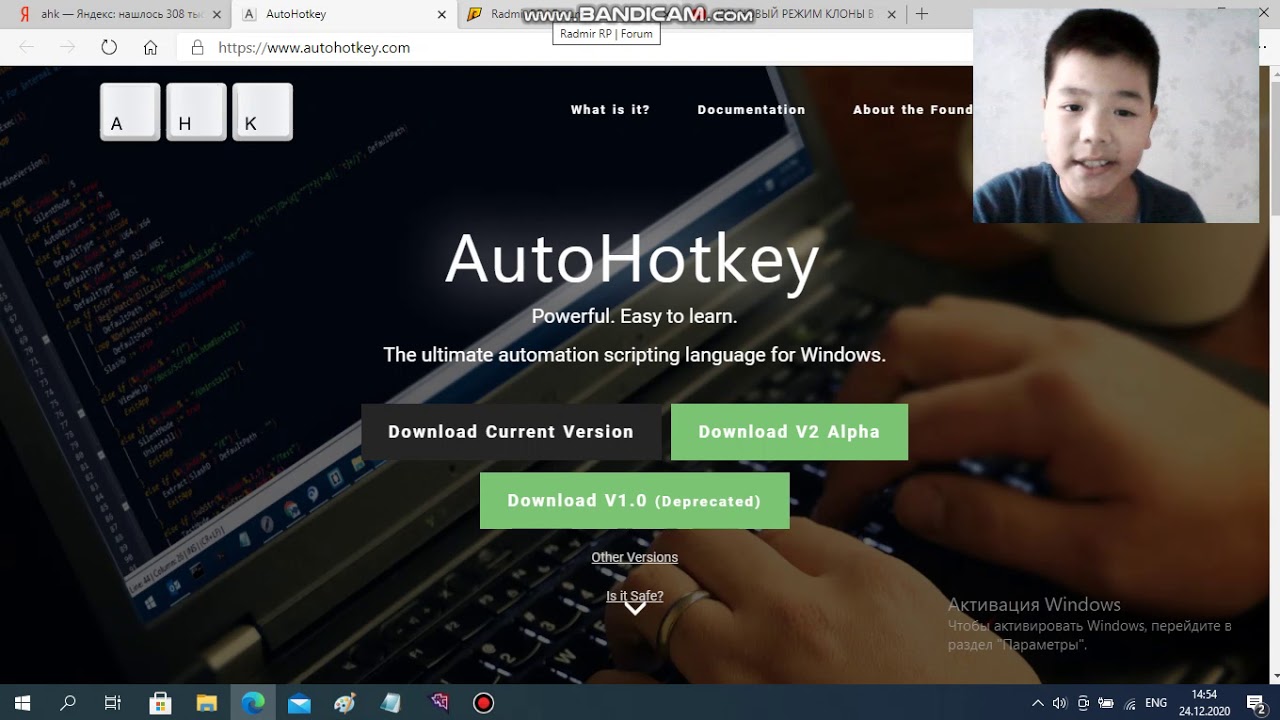1280x720 pixels.
Task: Click the Meet Now camera tray icon
Action: [1083, 703]
